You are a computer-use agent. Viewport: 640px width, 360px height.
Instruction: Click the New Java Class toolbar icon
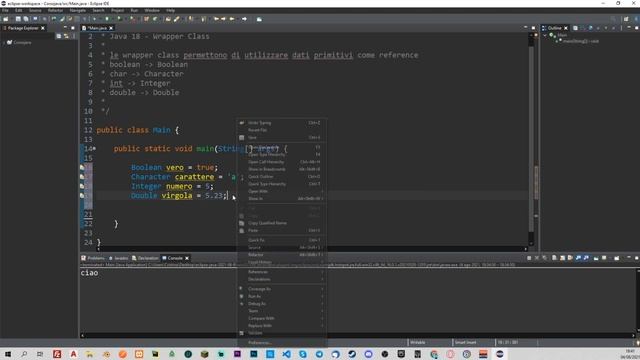pyautogui.click(x=155, y=19)
